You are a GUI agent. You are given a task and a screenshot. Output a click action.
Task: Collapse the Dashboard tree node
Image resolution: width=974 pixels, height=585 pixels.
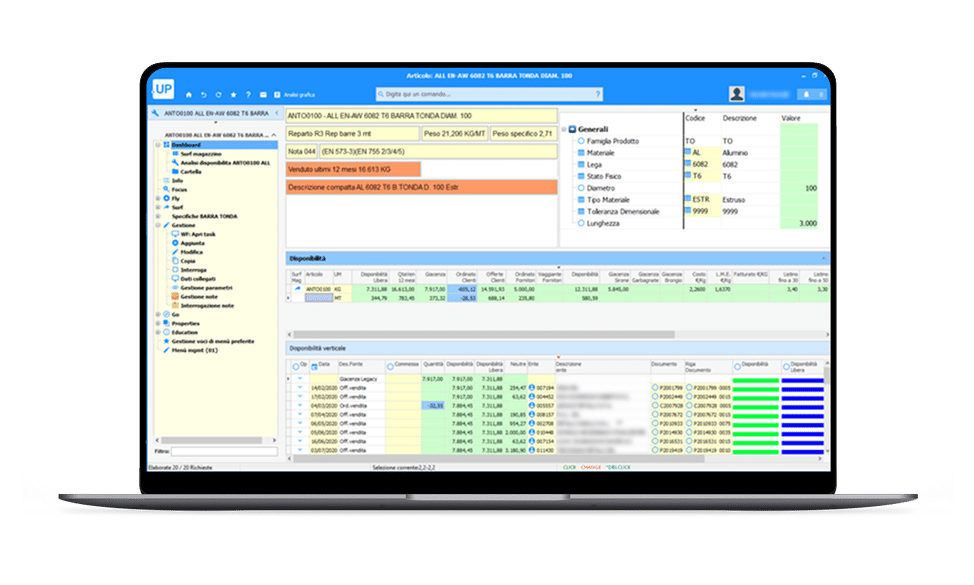(x=159, y=145)
